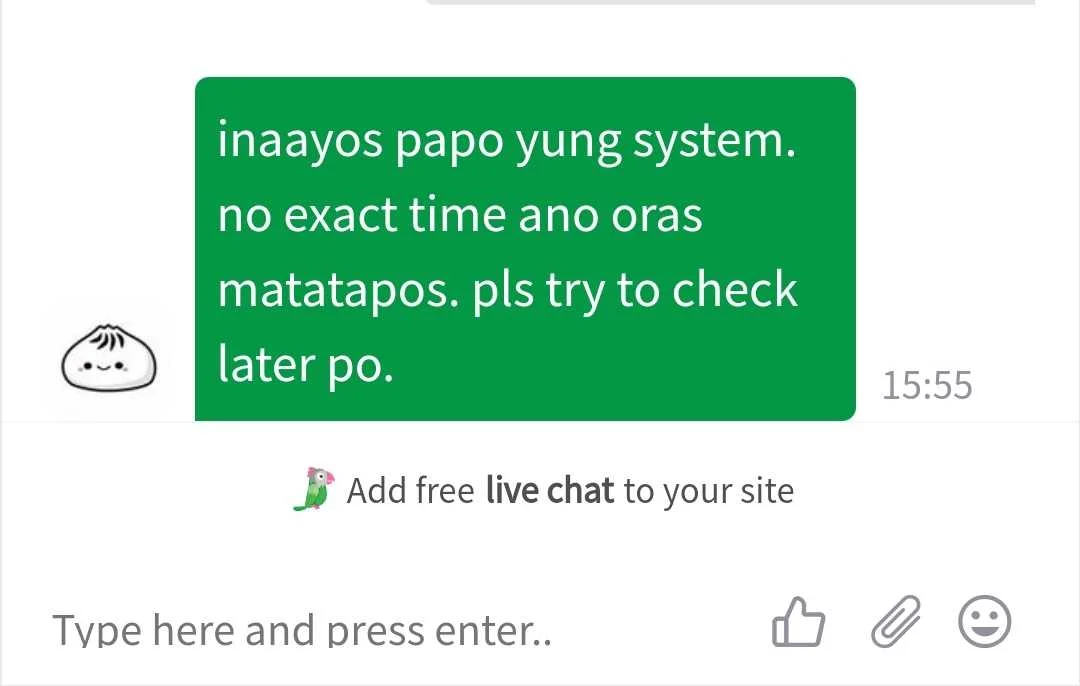The height and width of the screenshot is (686, 1080).
Task: Send a thumbs-up rating for the chat
Action: [798, 621]
